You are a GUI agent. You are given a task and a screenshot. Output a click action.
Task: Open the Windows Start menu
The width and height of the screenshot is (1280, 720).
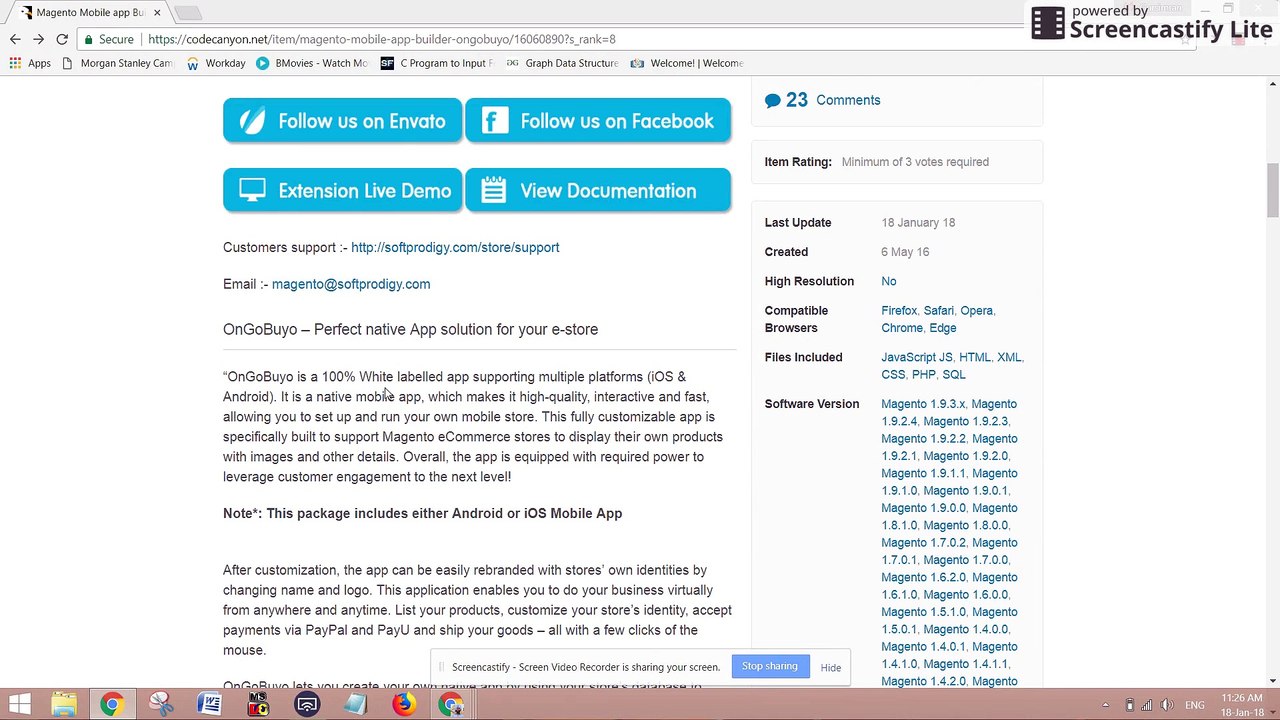19,705
